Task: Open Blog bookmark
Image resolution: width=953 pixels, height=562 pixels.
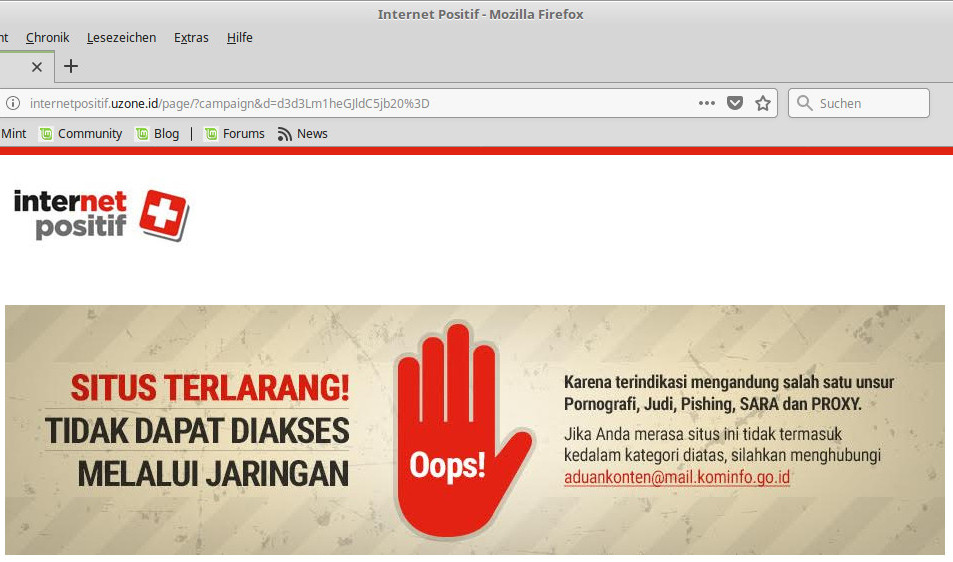Action: coord(157,134)
